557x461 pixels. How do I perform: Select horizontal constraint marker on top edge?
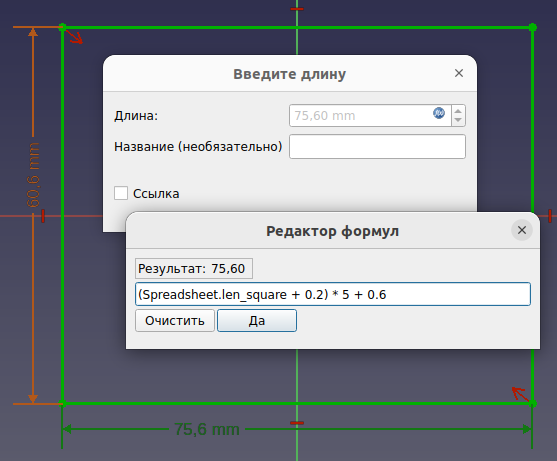297,9
